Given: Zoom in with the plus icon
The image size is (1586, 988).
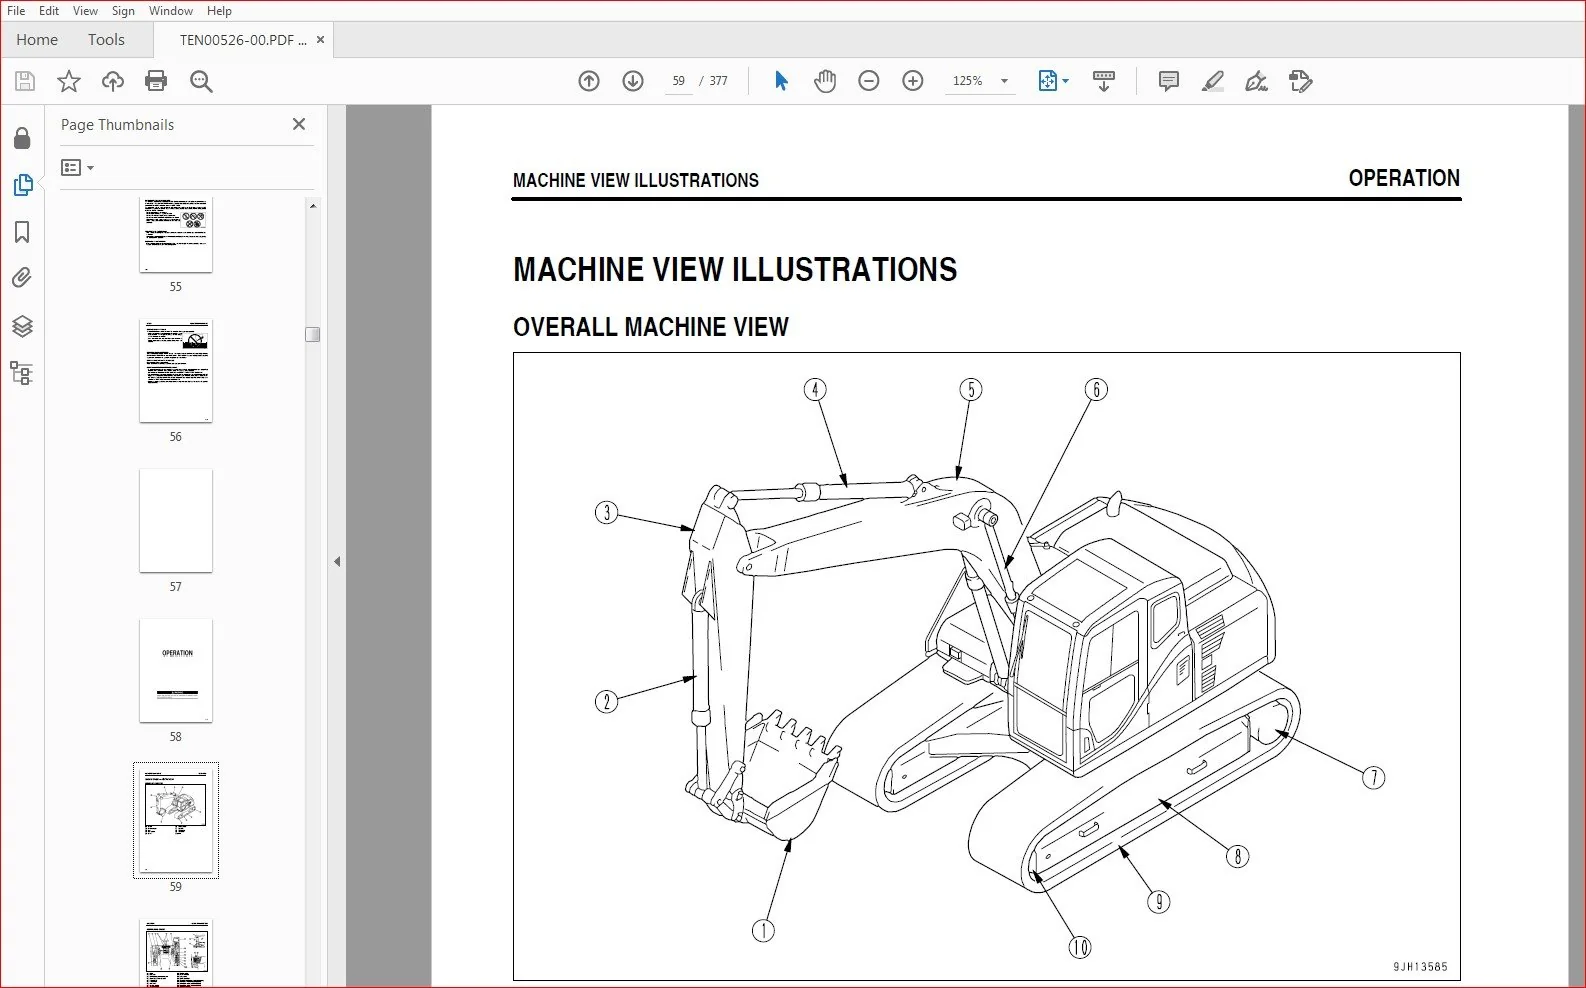Looking at the screenshot, I should point(913,81).
